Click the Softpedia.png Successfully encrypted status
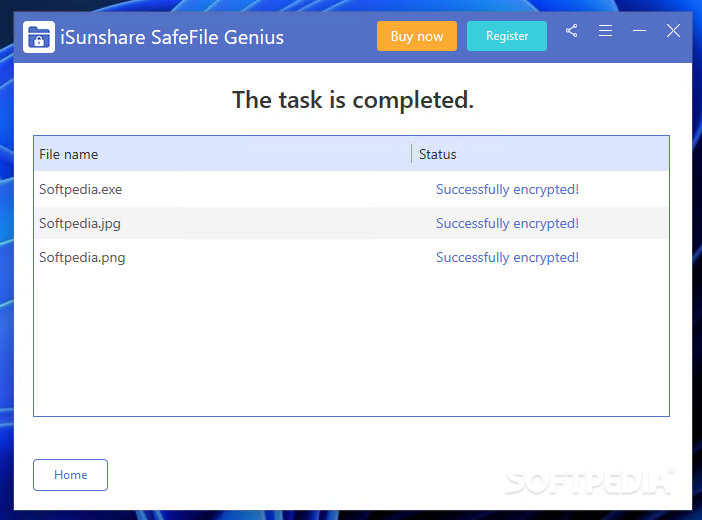Viewport: 702px width, 520px height. (507, 258)
